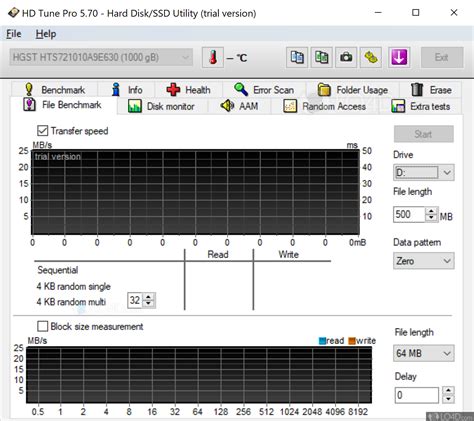The width and height of the screenshot is (474, 421).
Task: Open the Random Access tab
Action: 325,106
